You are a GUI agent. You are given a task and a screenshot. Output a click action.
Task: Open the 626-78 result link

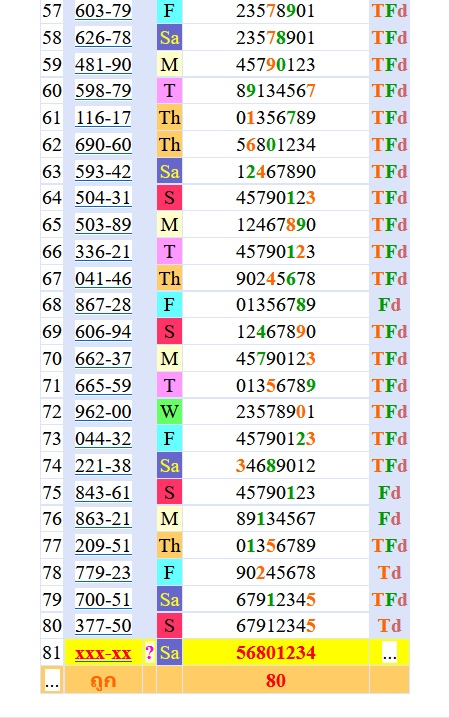point(103,38)
